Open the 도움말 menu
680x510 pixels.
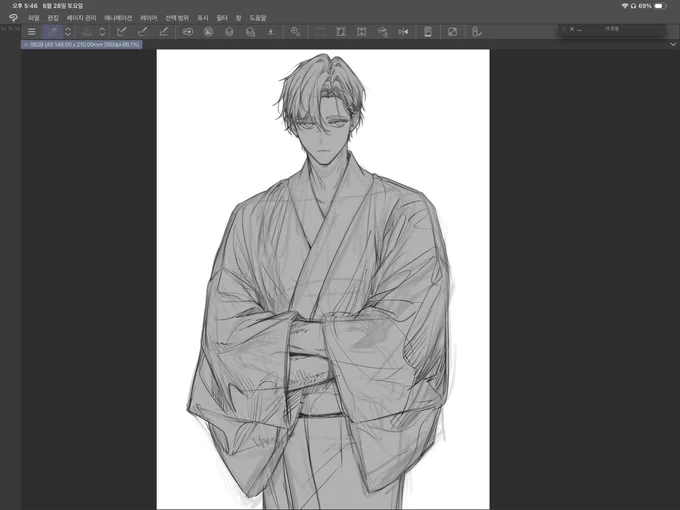pyautogui.click(x=258, y=18)
